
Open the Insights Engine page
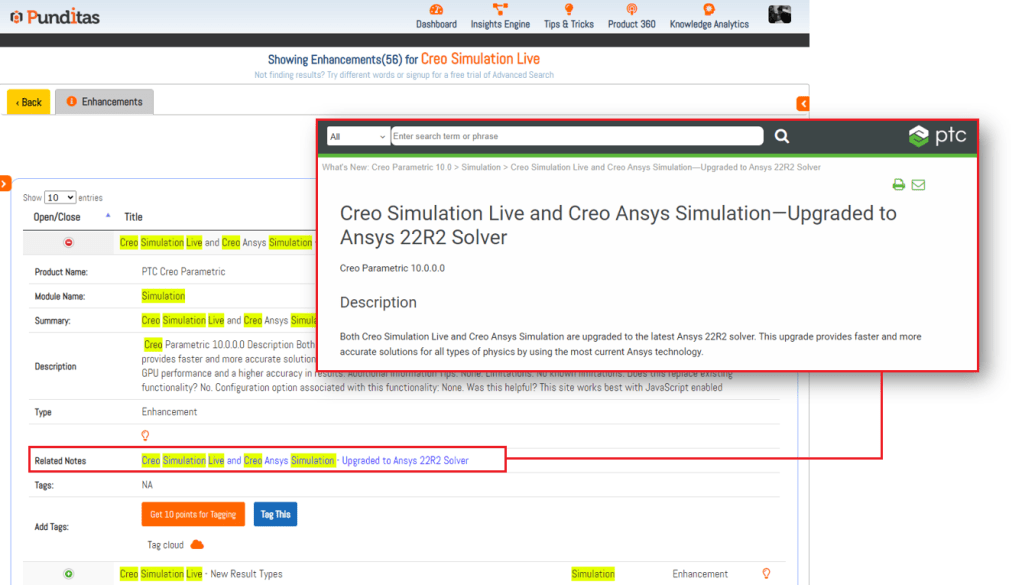[x=500, y=16]
